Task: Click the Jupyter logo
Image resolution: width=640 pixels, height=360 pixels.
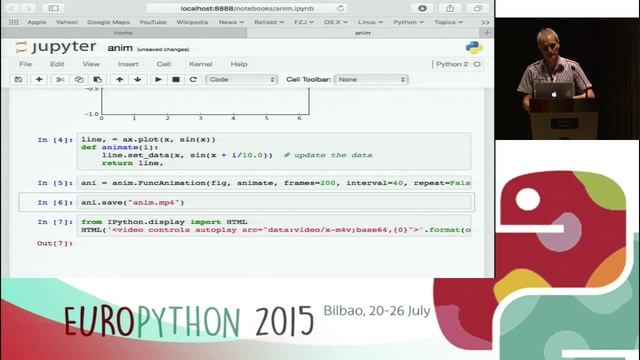Action: [x=56, y=47]
